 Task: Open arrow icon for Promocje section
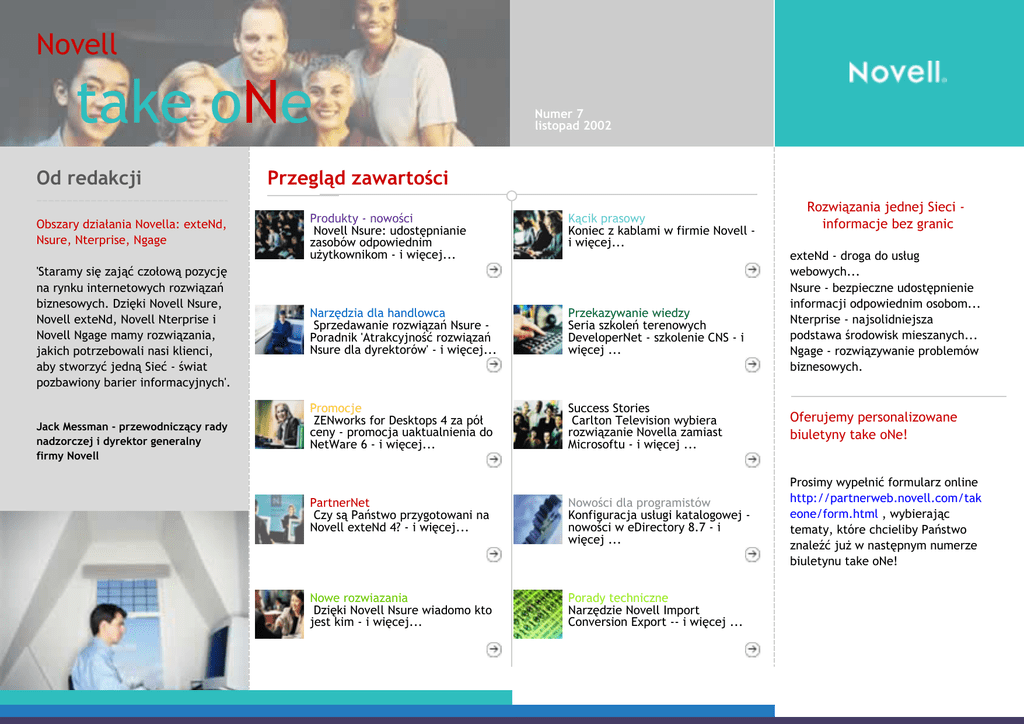(494, 460)
